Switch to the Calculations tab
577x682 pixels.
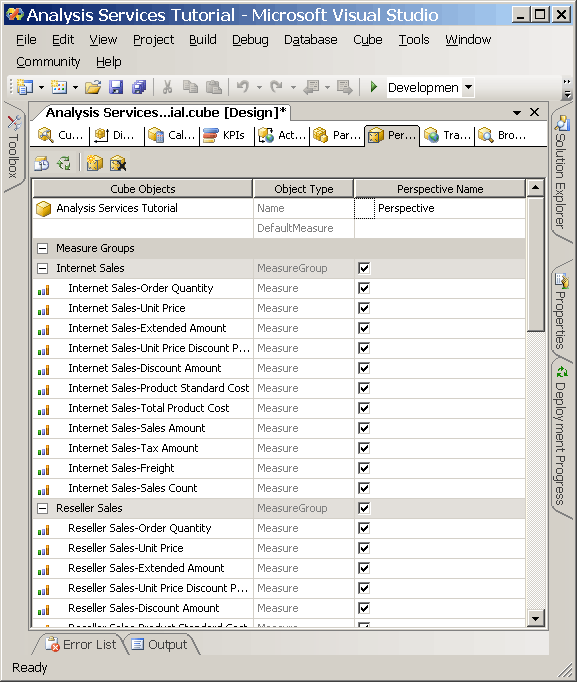pyautogui.click(x=172, y=135)
